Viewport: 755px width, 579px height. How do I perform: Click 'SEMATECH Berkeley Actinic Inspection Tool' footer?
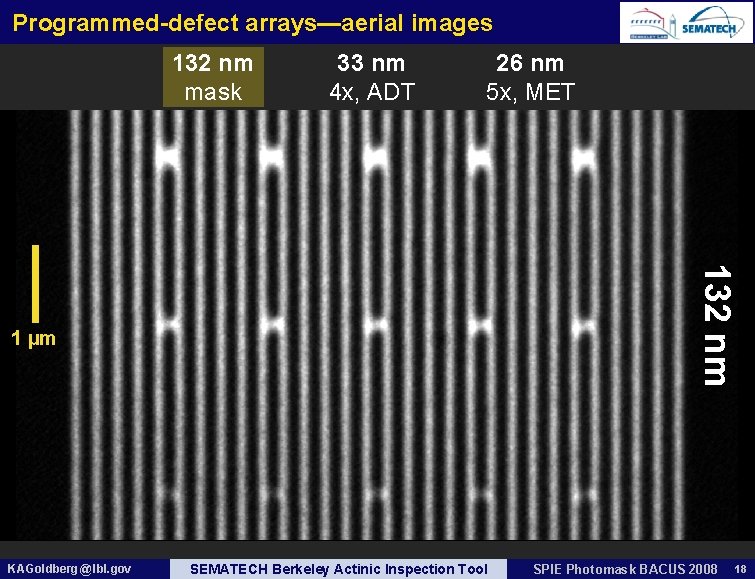[338, 569]
